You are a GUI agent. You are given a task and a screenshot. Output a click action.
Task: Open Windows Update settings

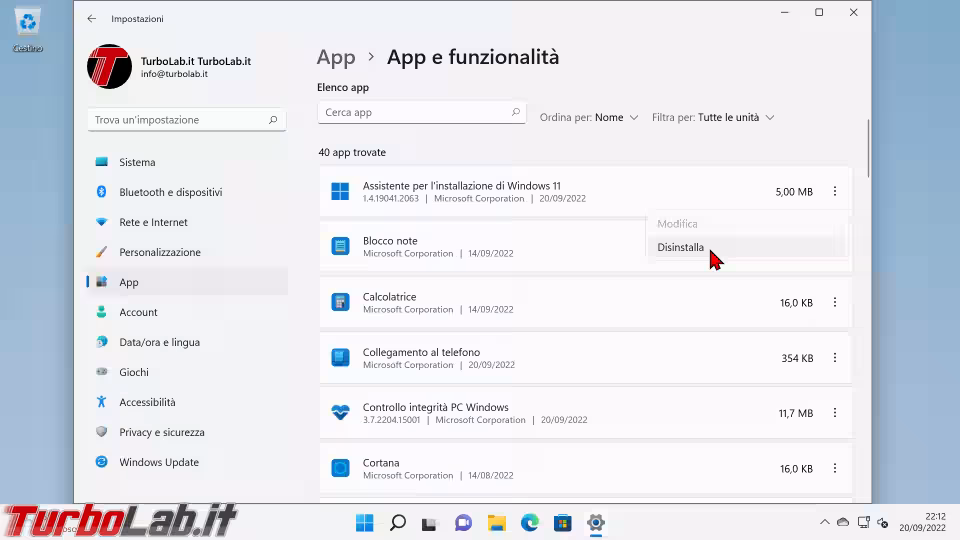click(x=187, y=462)
